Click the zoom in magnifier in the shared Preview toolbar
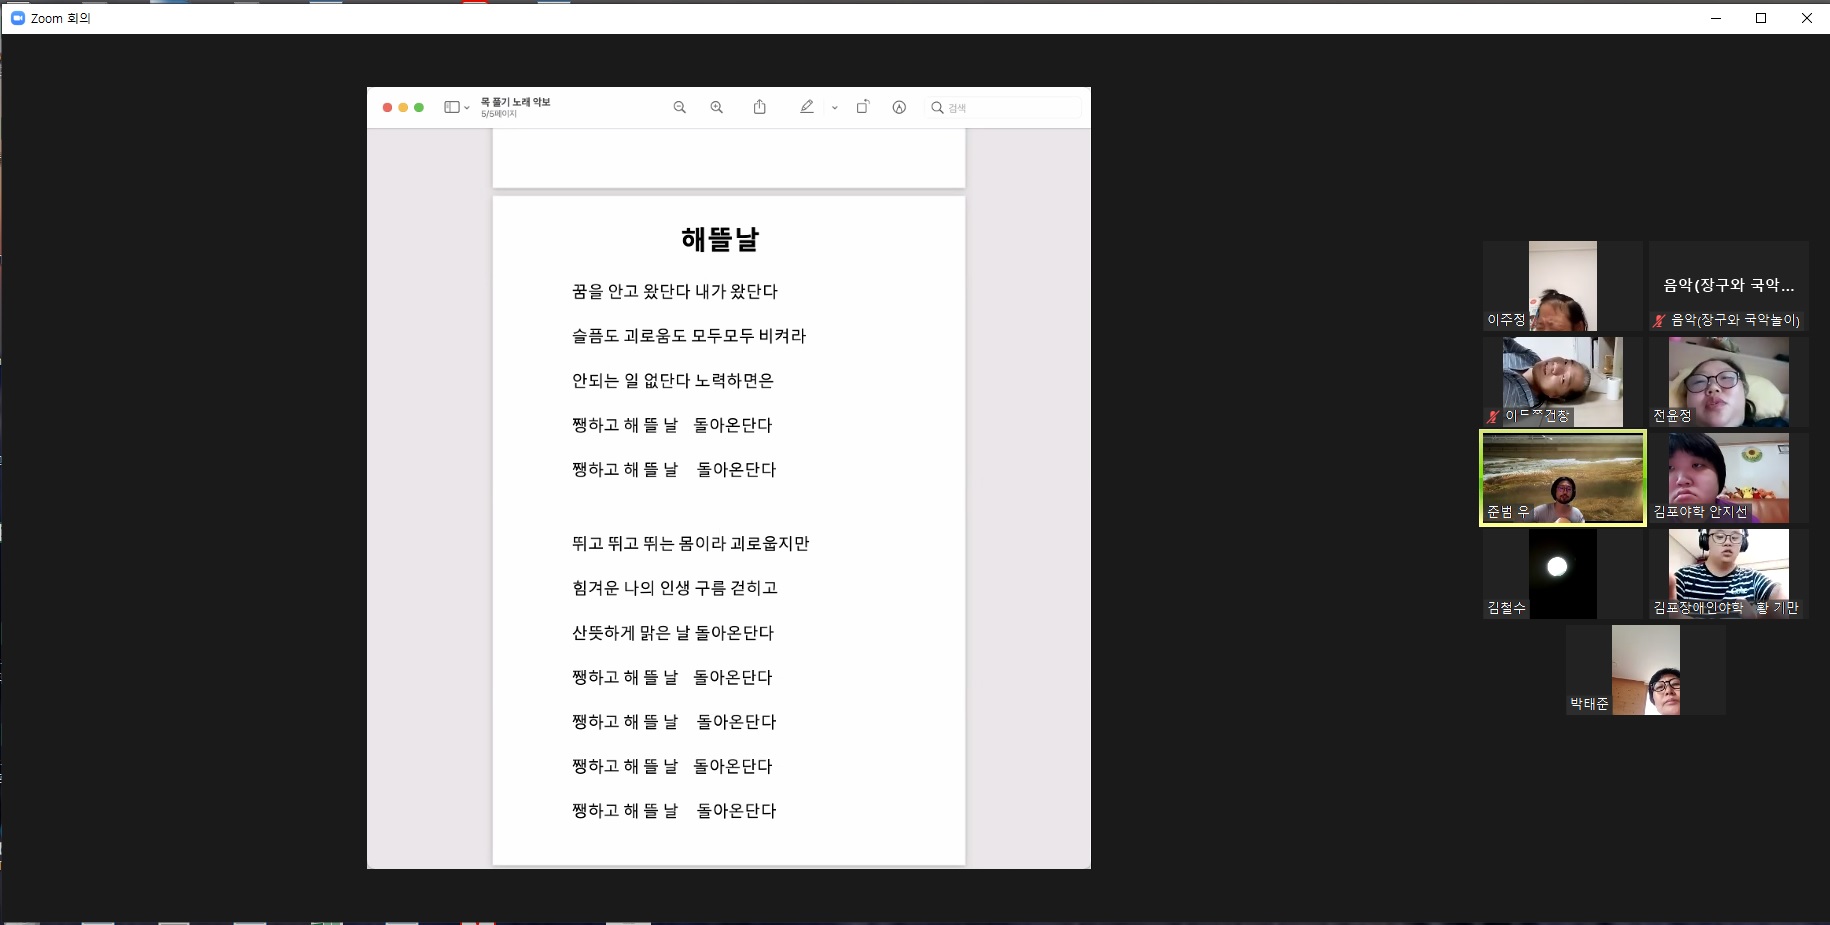This screenshot has width=1830, height=925. click(717, 107)
